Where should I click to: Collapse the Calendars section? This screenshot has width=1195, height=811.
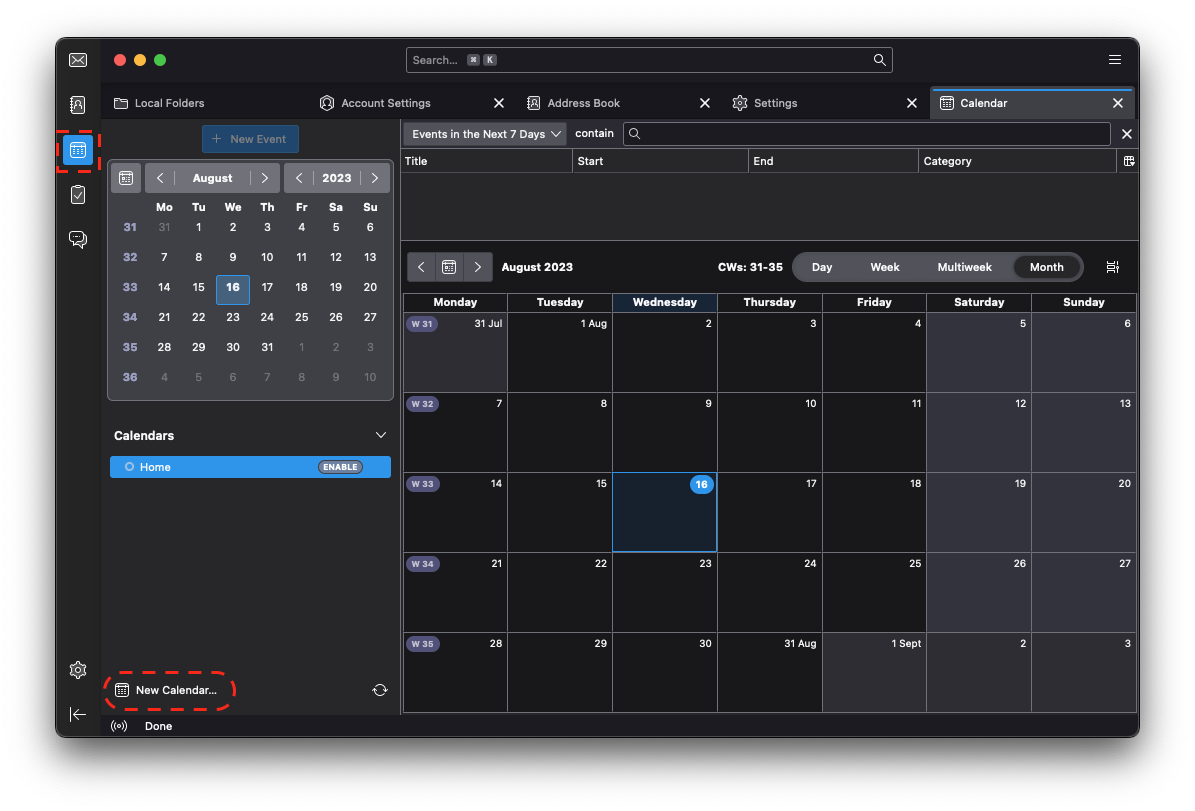pyautogui.click(x=380, y=435)
